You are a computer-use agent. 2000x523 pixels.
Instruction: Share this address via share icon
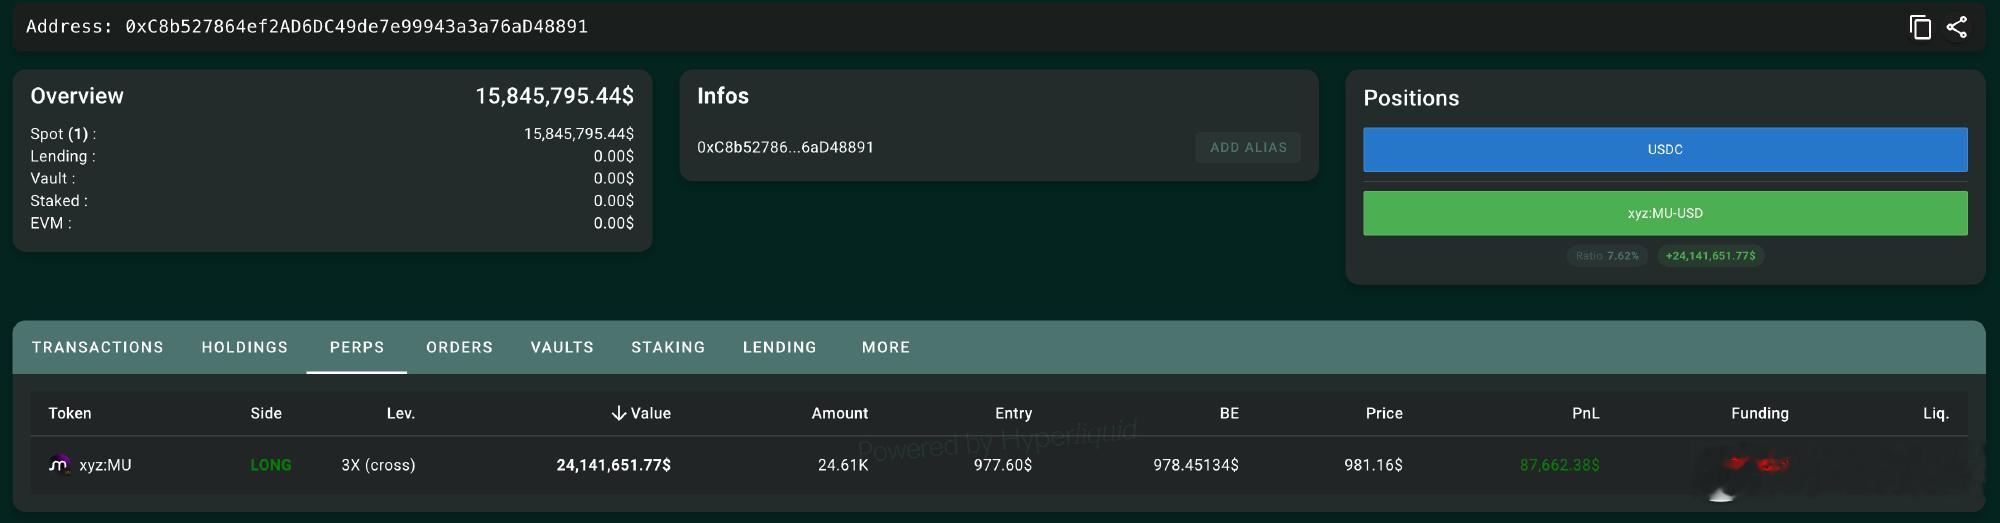click(x=1957, y=27)
